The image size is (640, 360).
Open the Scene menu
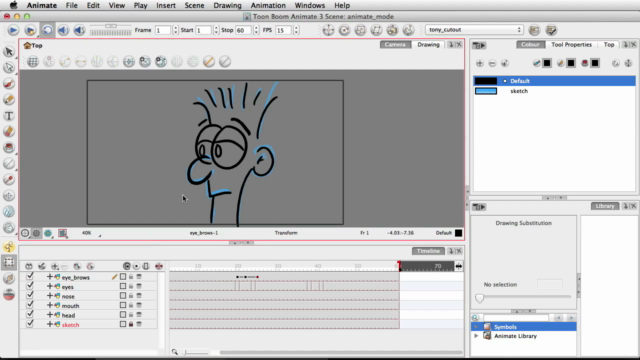(194, 5)
